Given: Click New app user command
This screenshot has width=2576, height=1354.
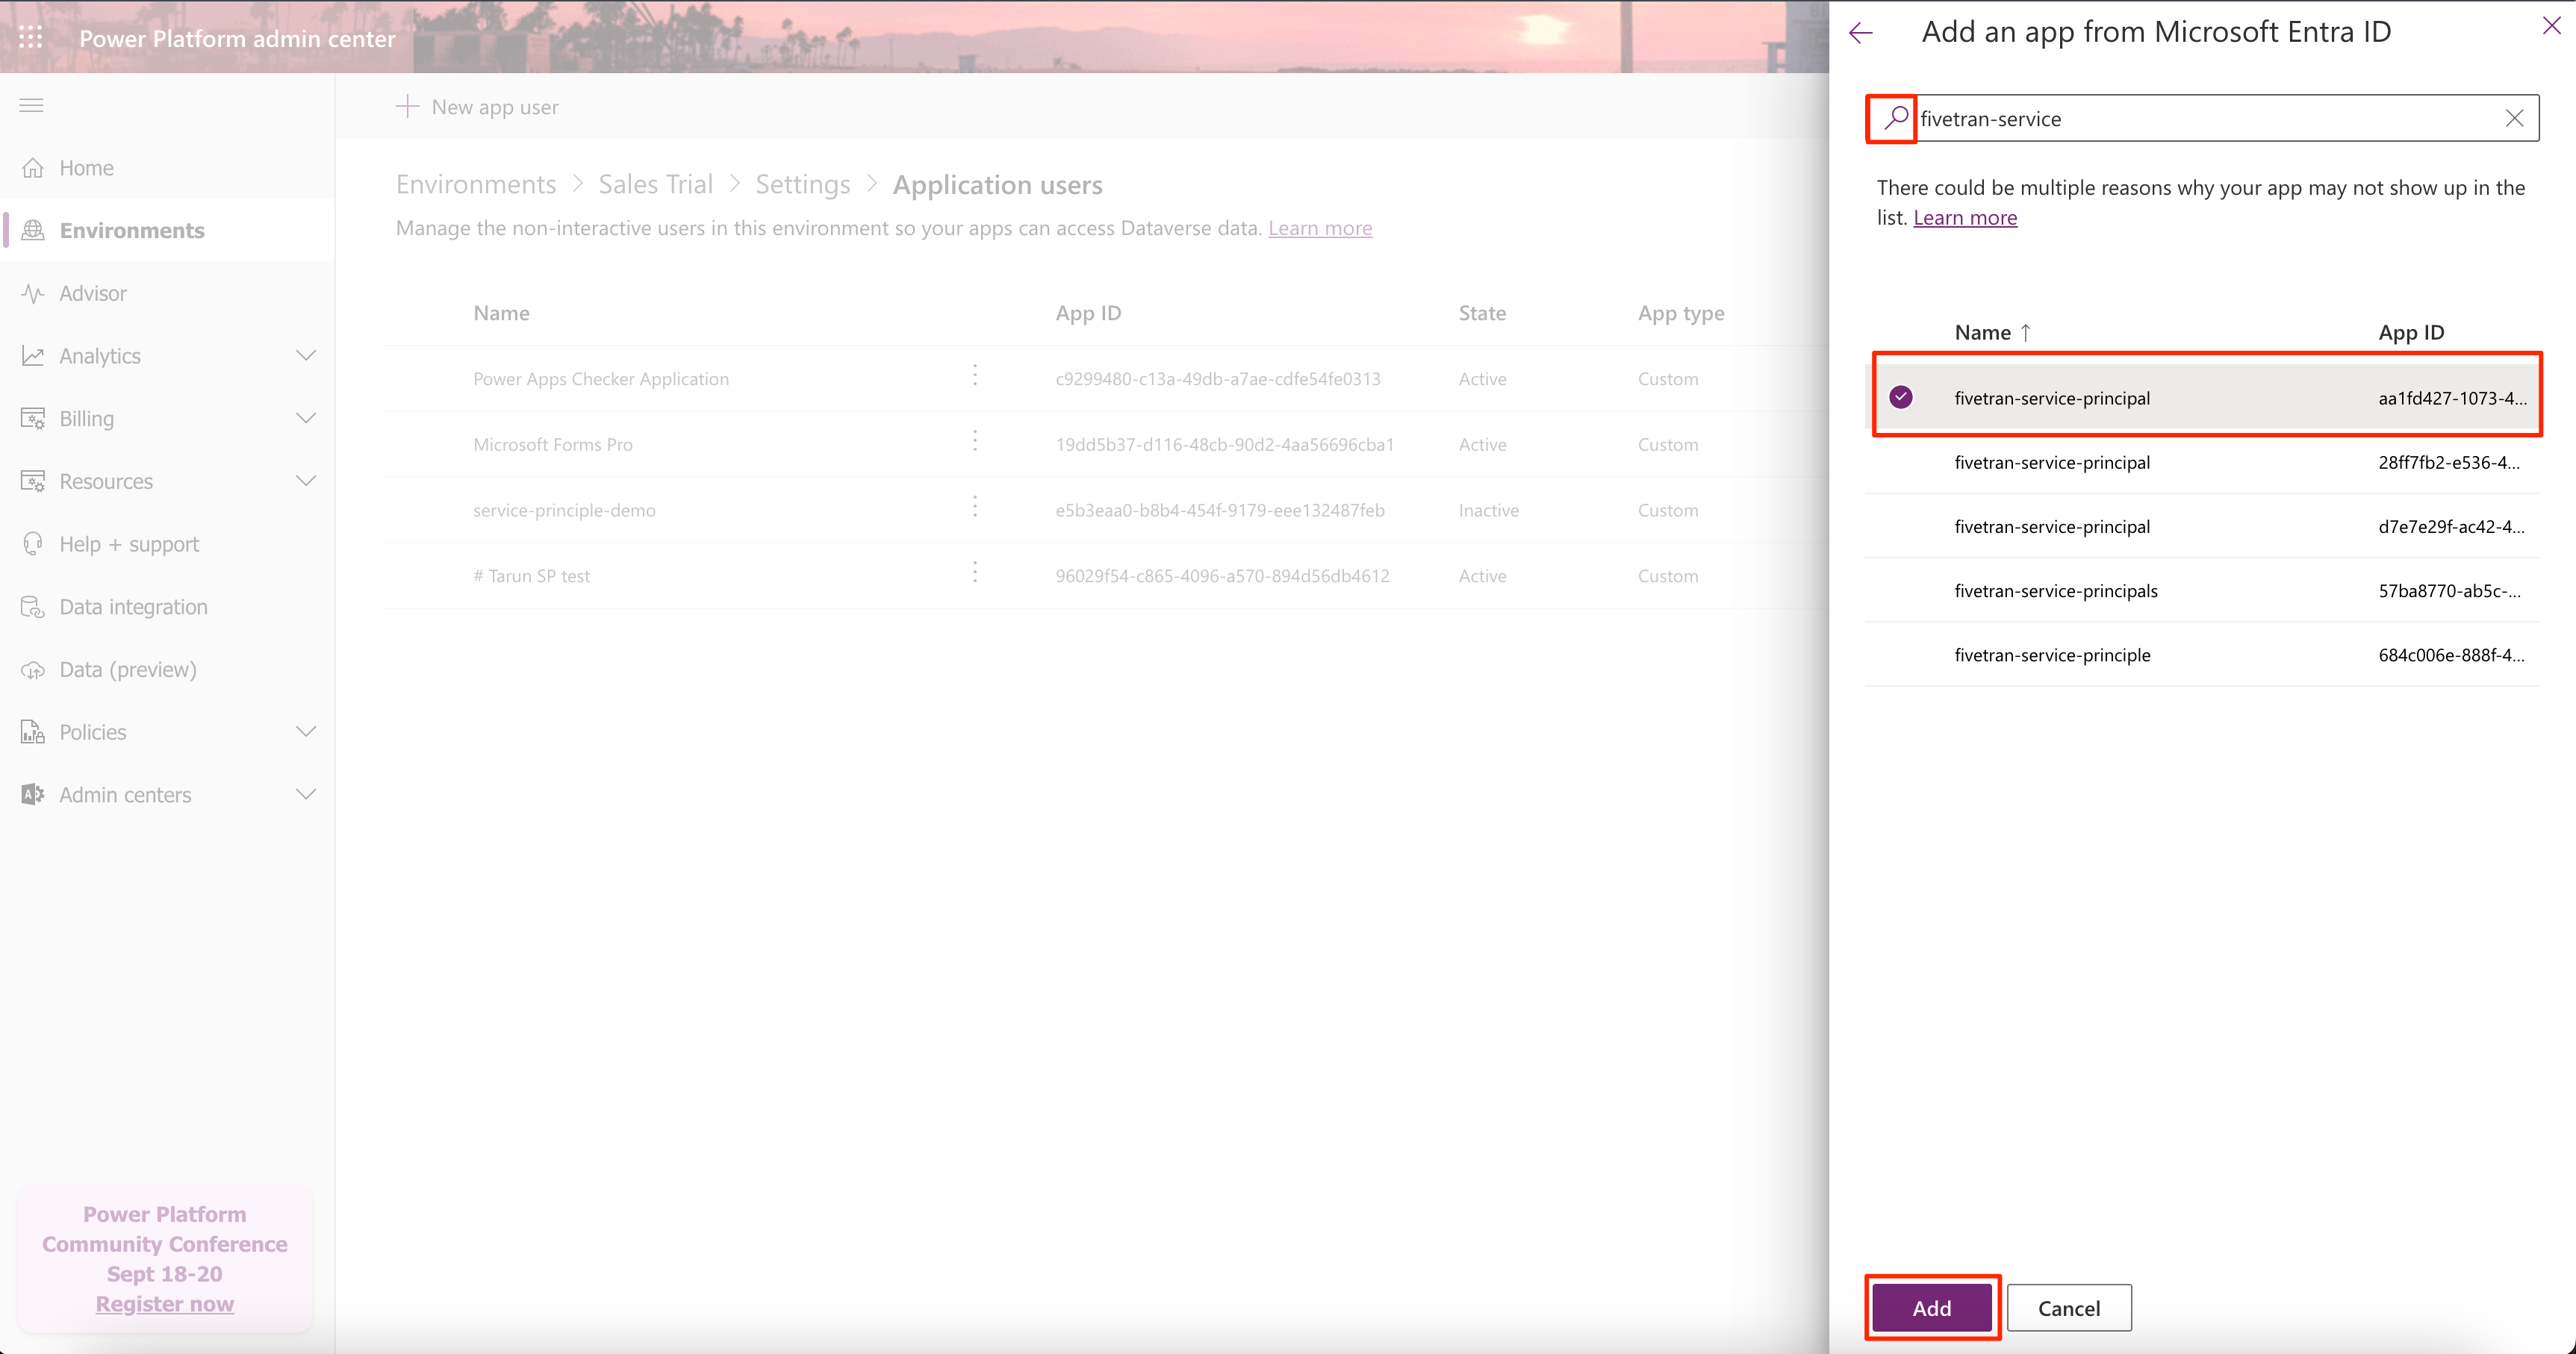Looking at the screenshot, I should point(477,106).
